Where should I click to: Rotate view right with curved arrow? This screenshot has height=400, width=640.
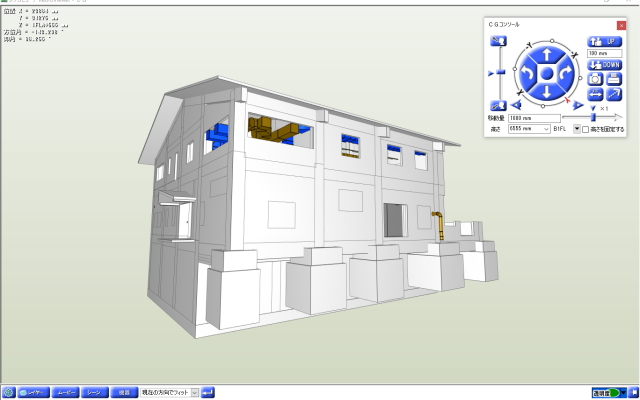coord(569,74)
